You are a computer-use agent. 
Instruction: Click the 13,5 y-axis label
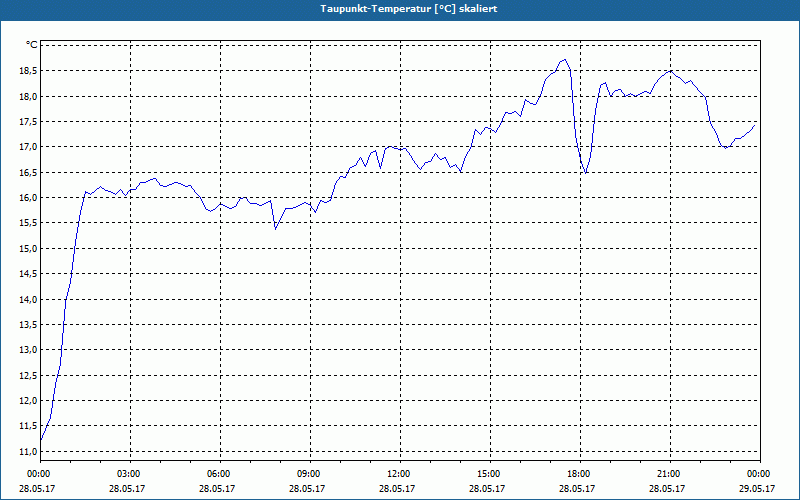click(29, 324)
